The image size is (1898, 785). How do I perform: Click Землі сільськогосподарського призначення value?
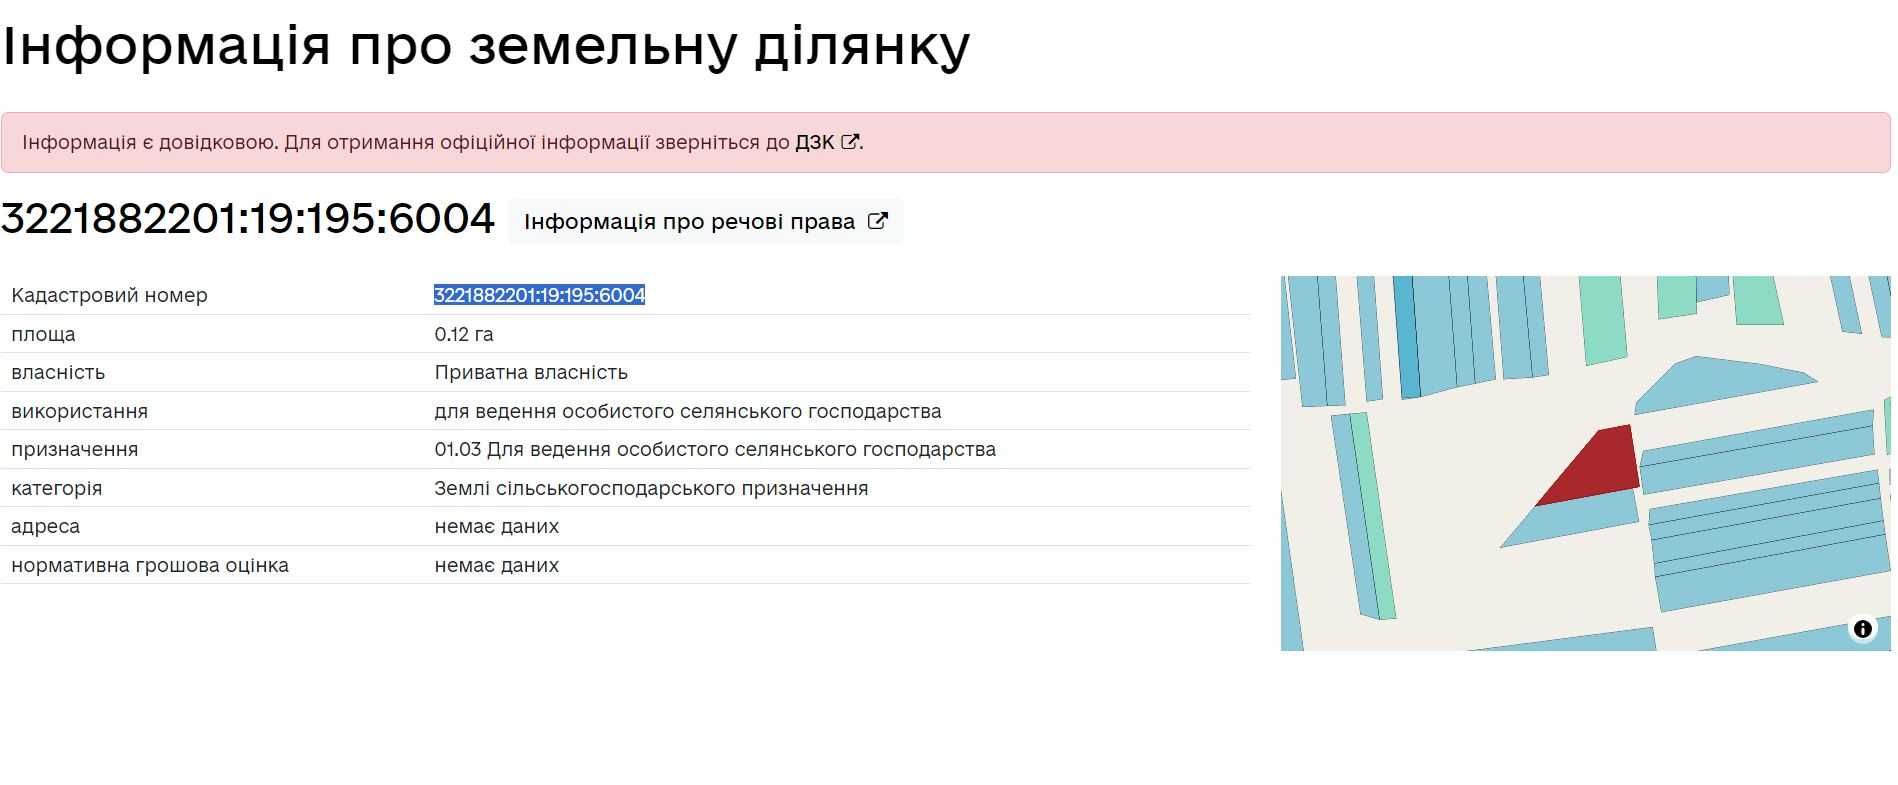click(651, 488)
